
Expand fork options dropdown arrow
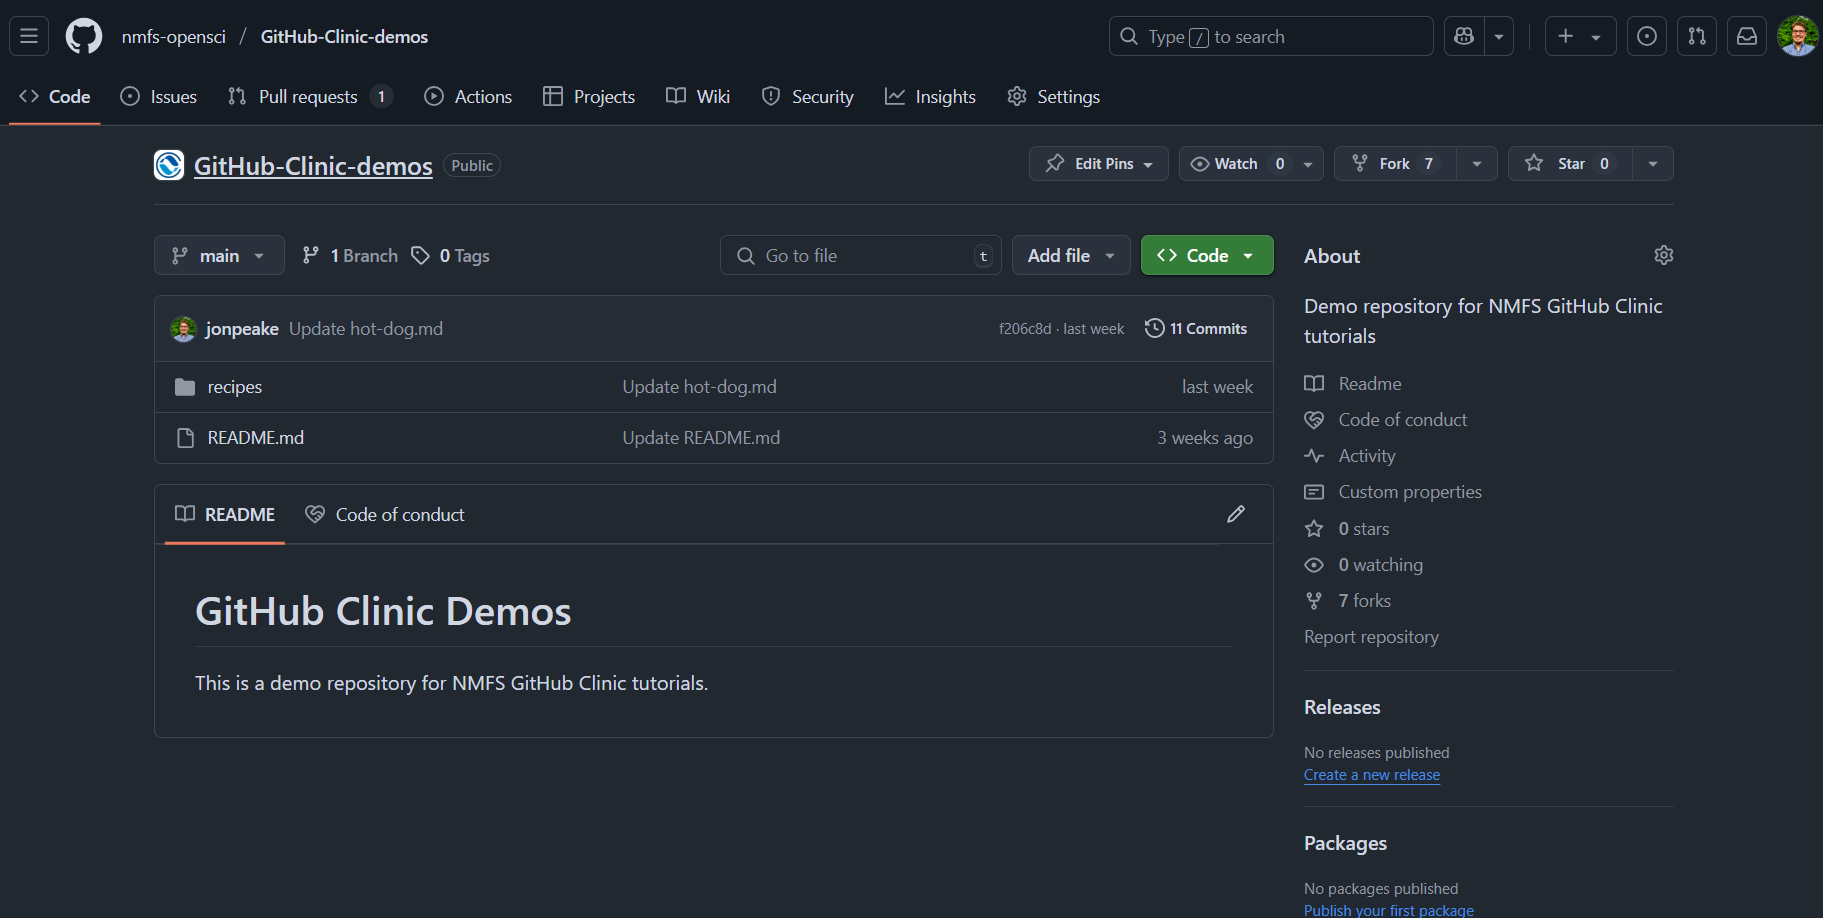point(1477,164)
